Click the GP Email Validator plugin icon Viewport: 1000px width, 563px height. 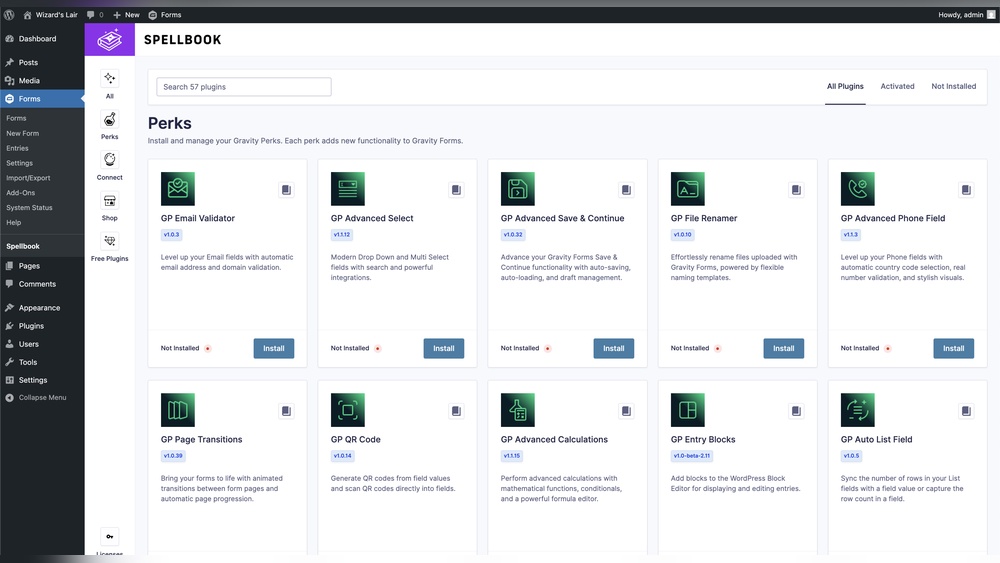(177, 189)
